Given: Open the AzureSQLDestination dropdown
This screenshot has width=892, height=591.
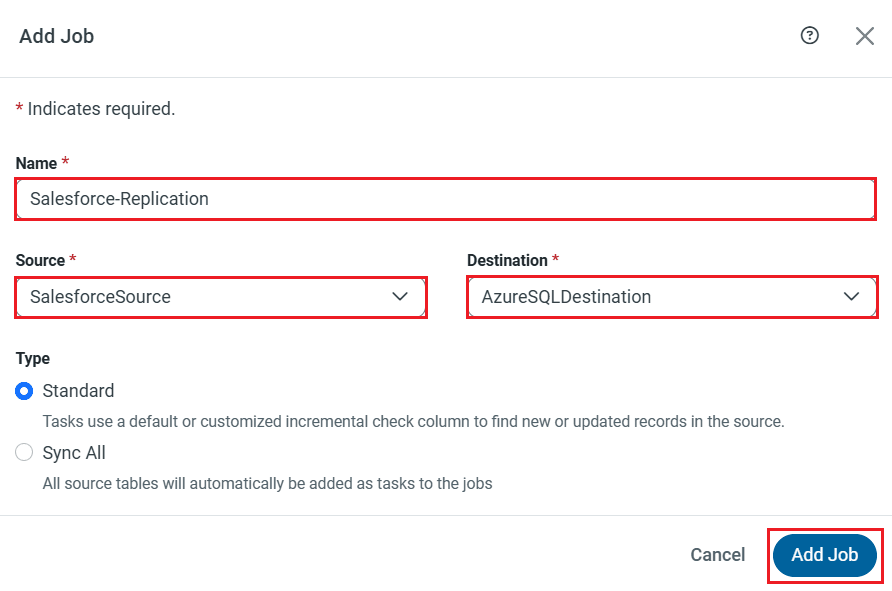Looking at the screenshot, I should click(x=672, y=296).
